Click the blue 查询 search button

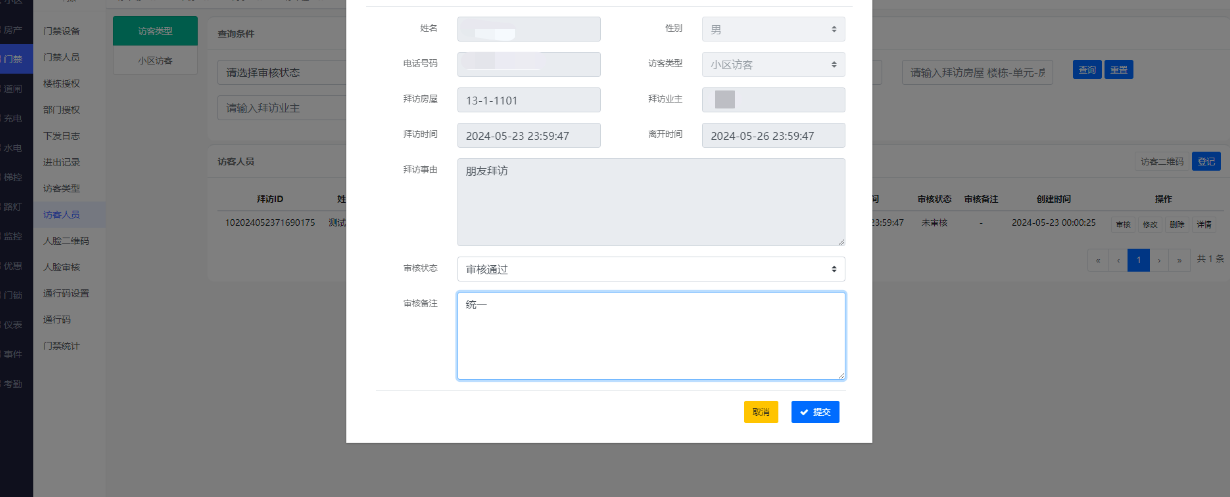click(1086, 70)
